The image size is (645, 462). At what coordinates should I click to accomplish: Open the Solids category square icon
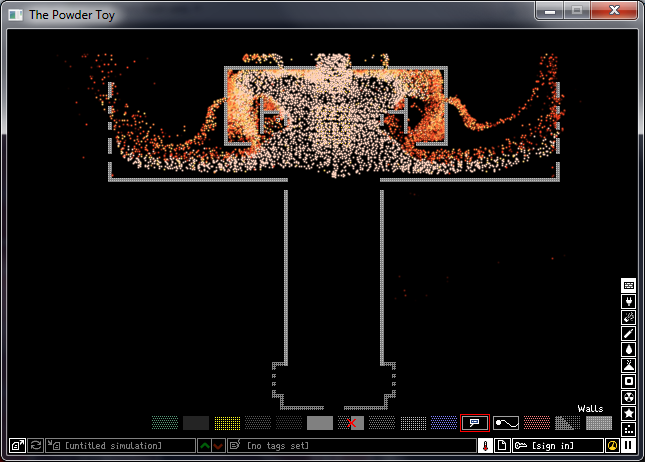628,381
